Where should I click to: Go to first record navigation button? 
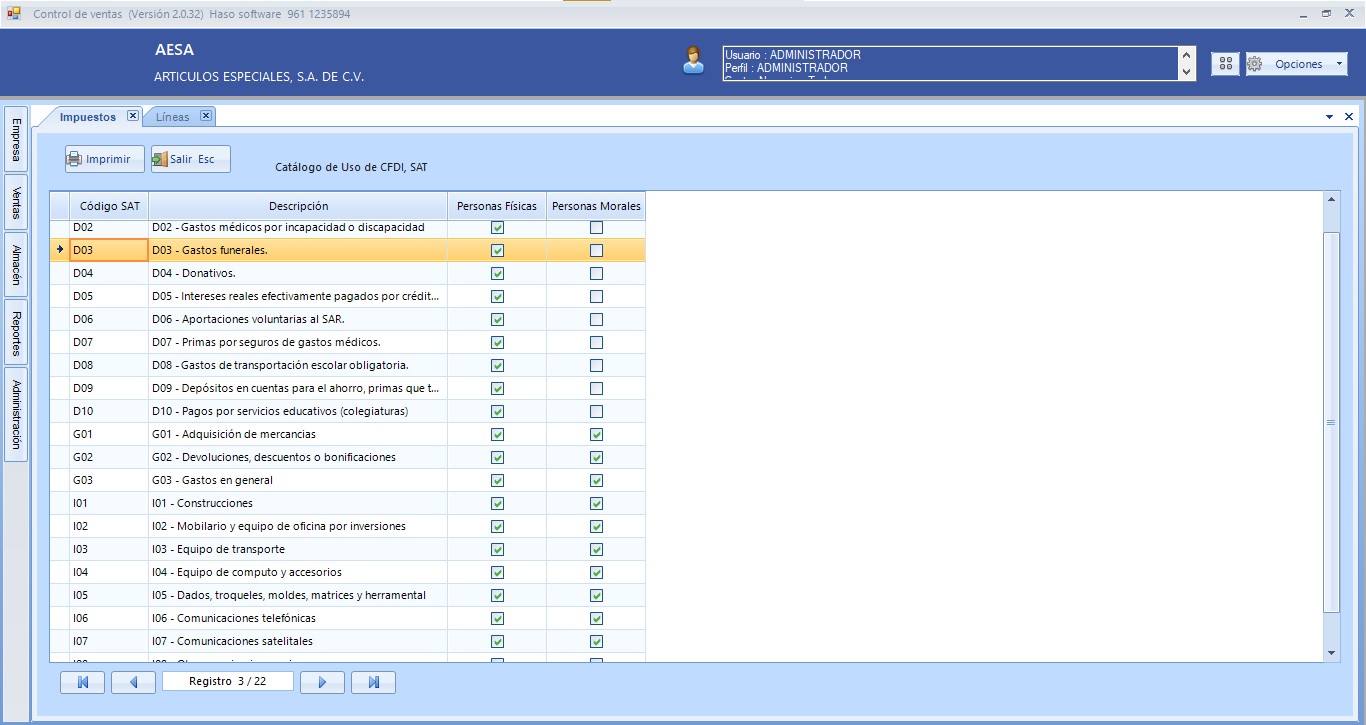[83, 682]
